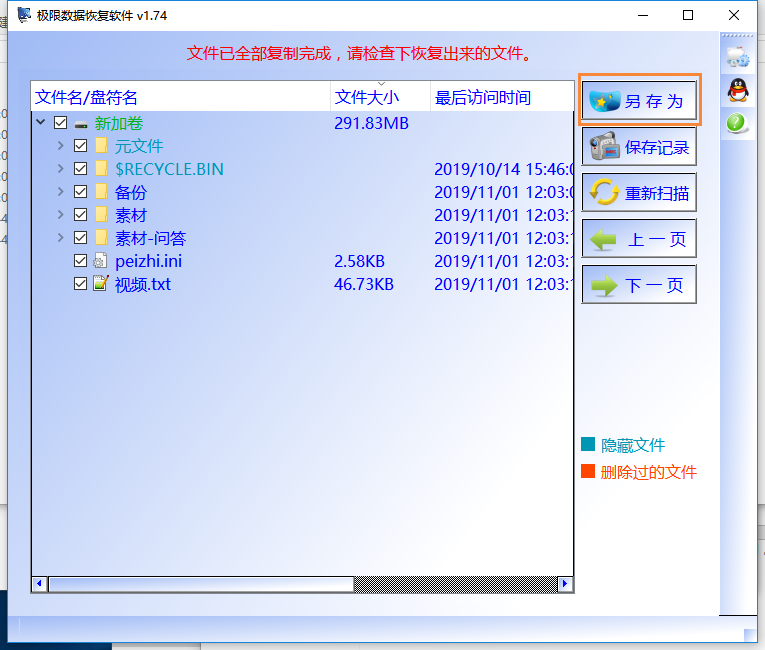Select the $RECYCLE.BIN folder name
Image resolution: width=765 pixels, height=650 pixels.
pyautogui.click(x=169, y=169)
